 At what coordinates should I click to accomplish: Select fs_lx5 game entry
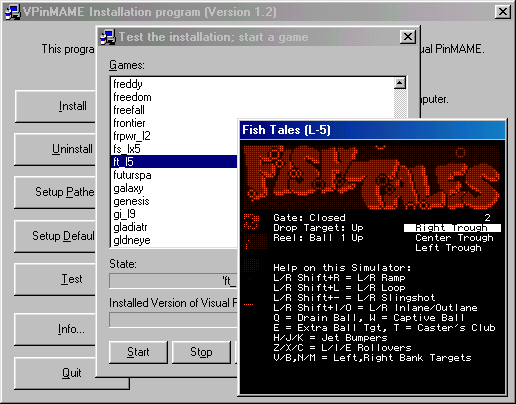point(127,149)
